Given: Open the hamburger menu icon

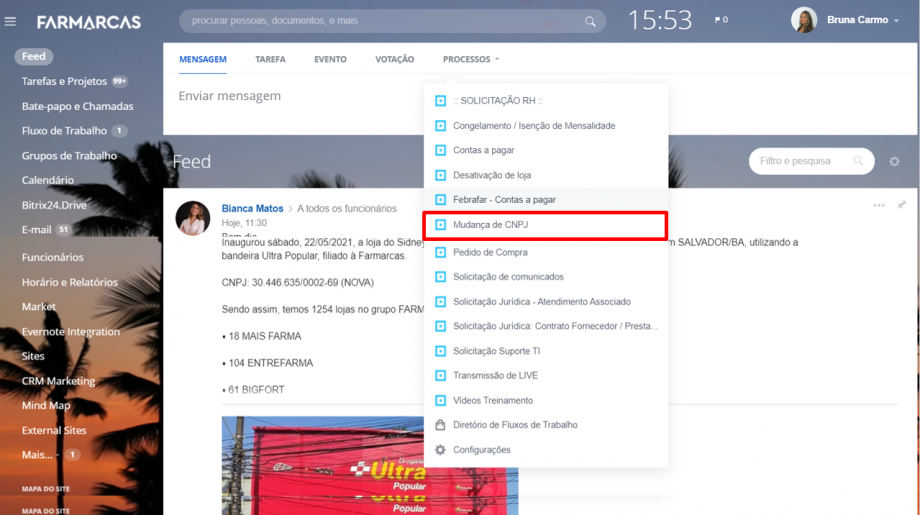Looking at the screenshot, I should [x=11, y=21].
